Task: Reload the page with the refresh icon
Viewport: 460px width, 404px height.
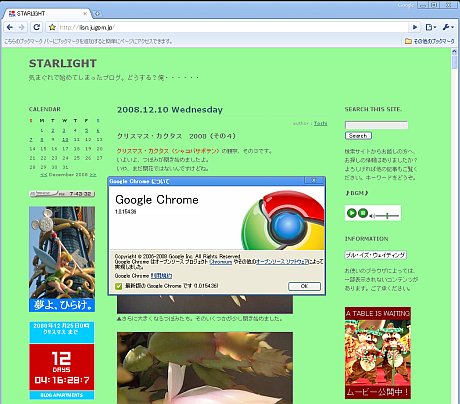Action: (37, 27)
